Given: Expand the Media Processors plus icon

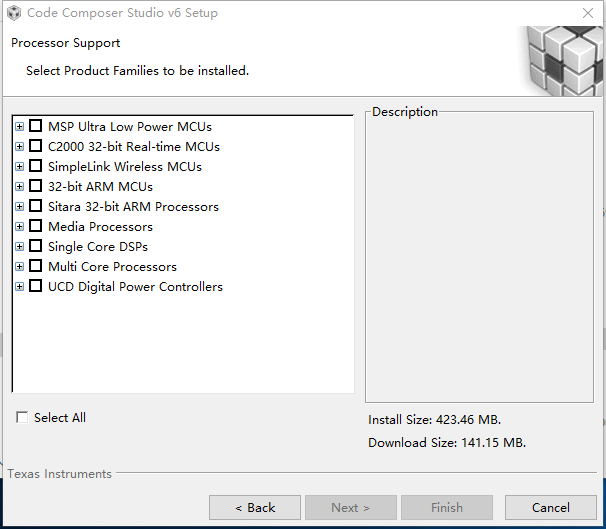Looking at the screenshot, I should click(19, 226).
